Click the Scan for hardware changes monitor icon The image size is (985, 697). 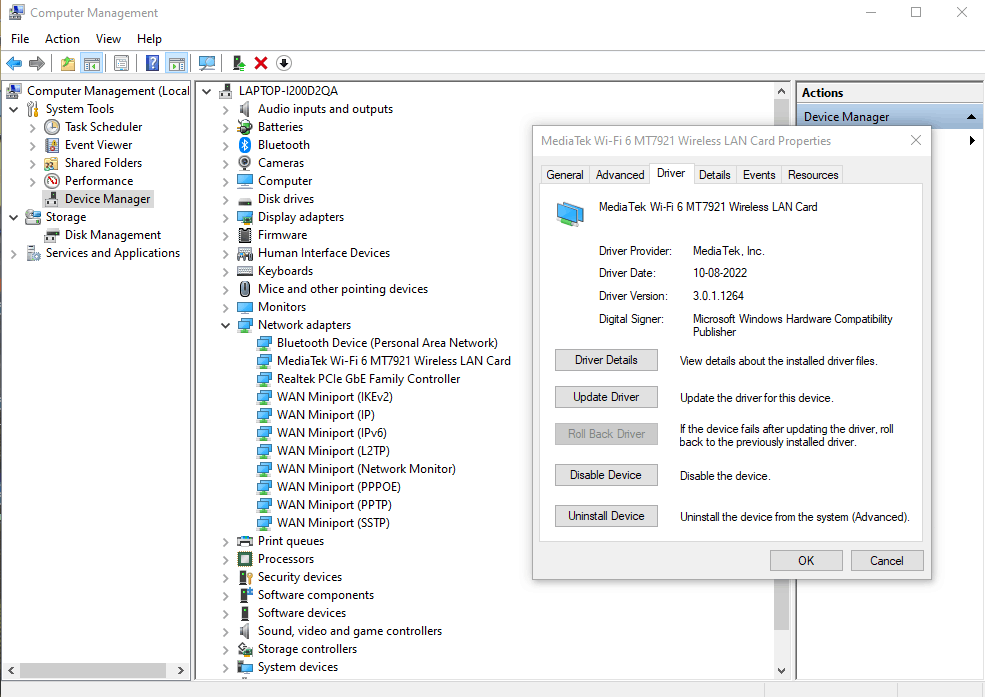207,63
